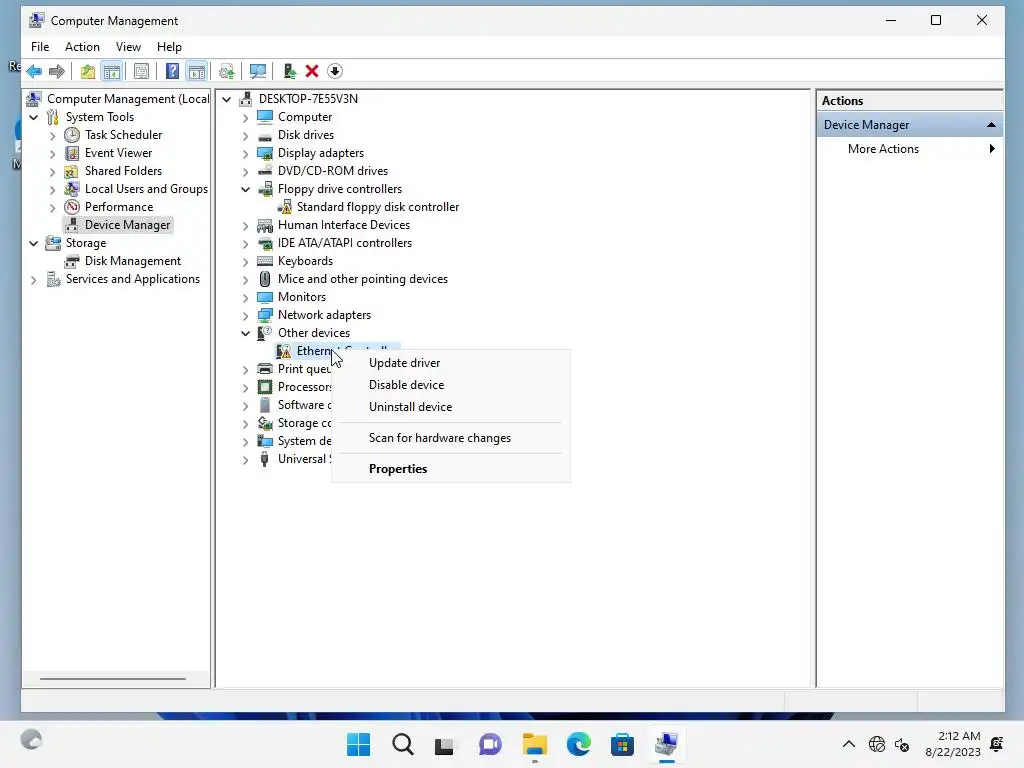1024x768 pixels.
Task: Collapse the DESKTOP-7E55V3N root node
Action: pos(227,99)
